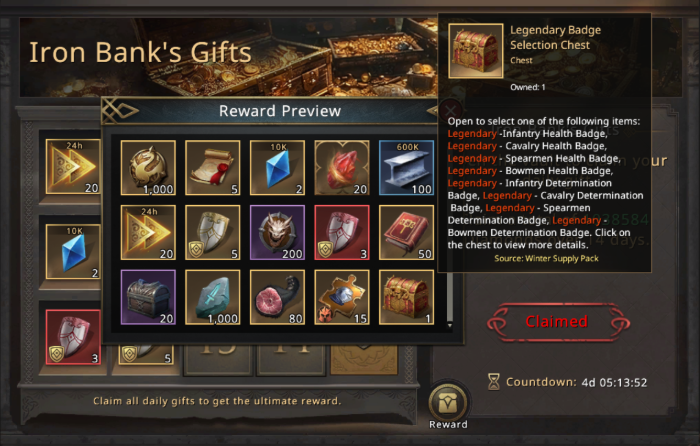Image resolution: width=700 pixels, height=446 pixels.
Task: Select the red gold chest in preview grid
Action: pyautogui.click(x=406, y=297)
